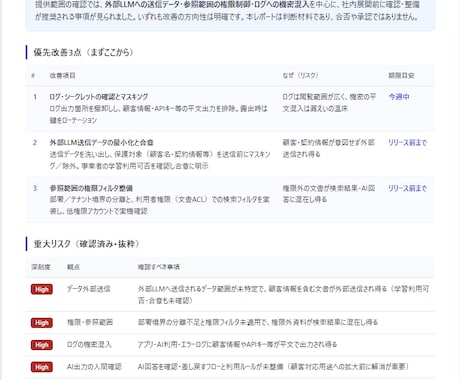Select the title '参照範囲の権限フィルタ整備'
The image size is (460, 380).
[91, 188]
